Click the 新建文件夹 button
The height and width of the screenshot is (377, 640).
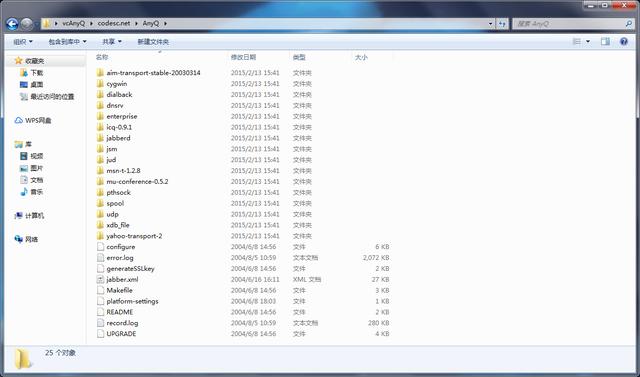tap(153, 42)
